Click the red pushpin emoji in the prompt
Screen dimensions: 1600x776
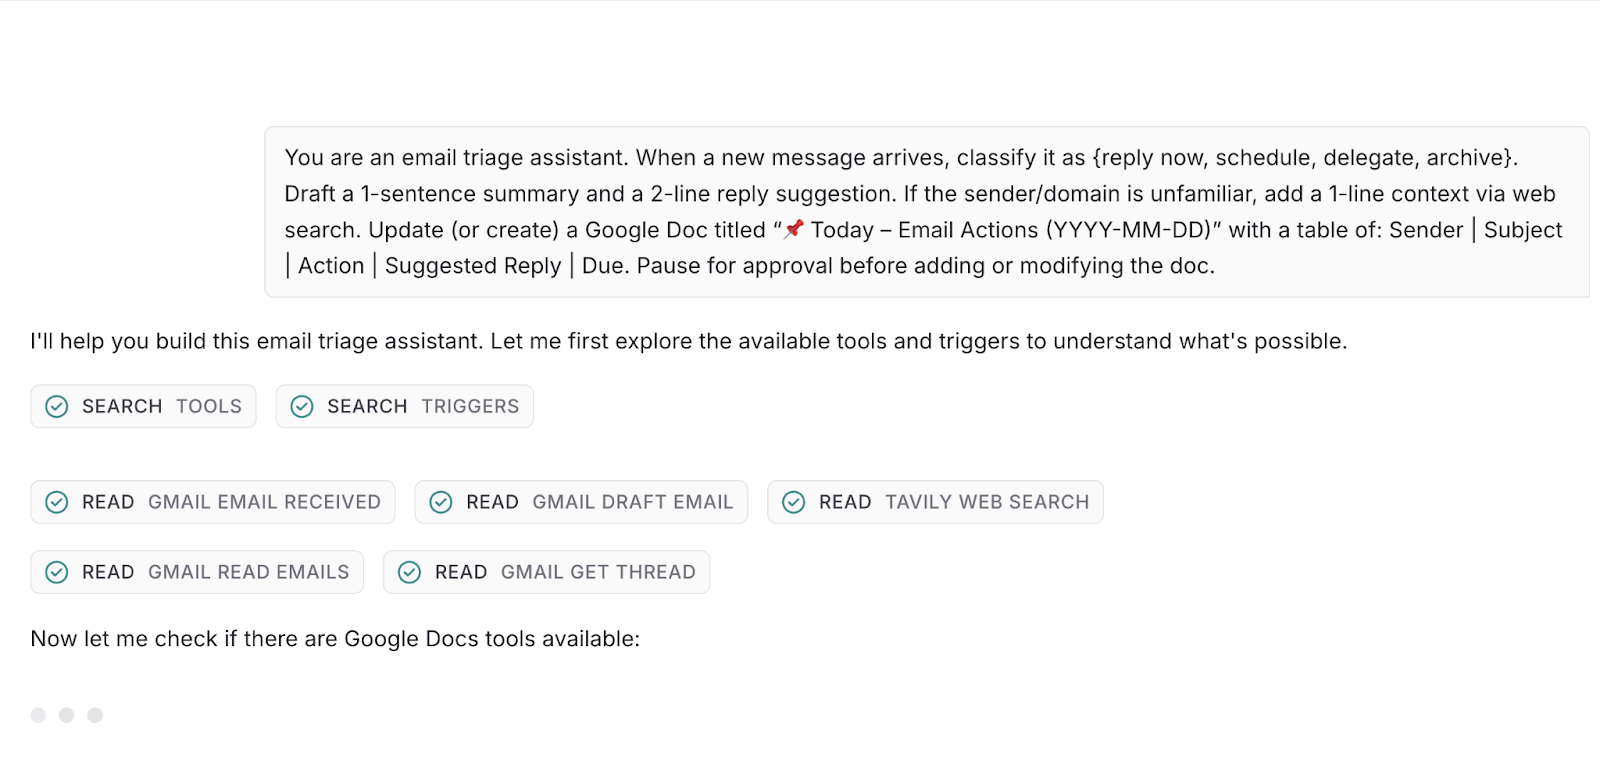click(794, 229)
